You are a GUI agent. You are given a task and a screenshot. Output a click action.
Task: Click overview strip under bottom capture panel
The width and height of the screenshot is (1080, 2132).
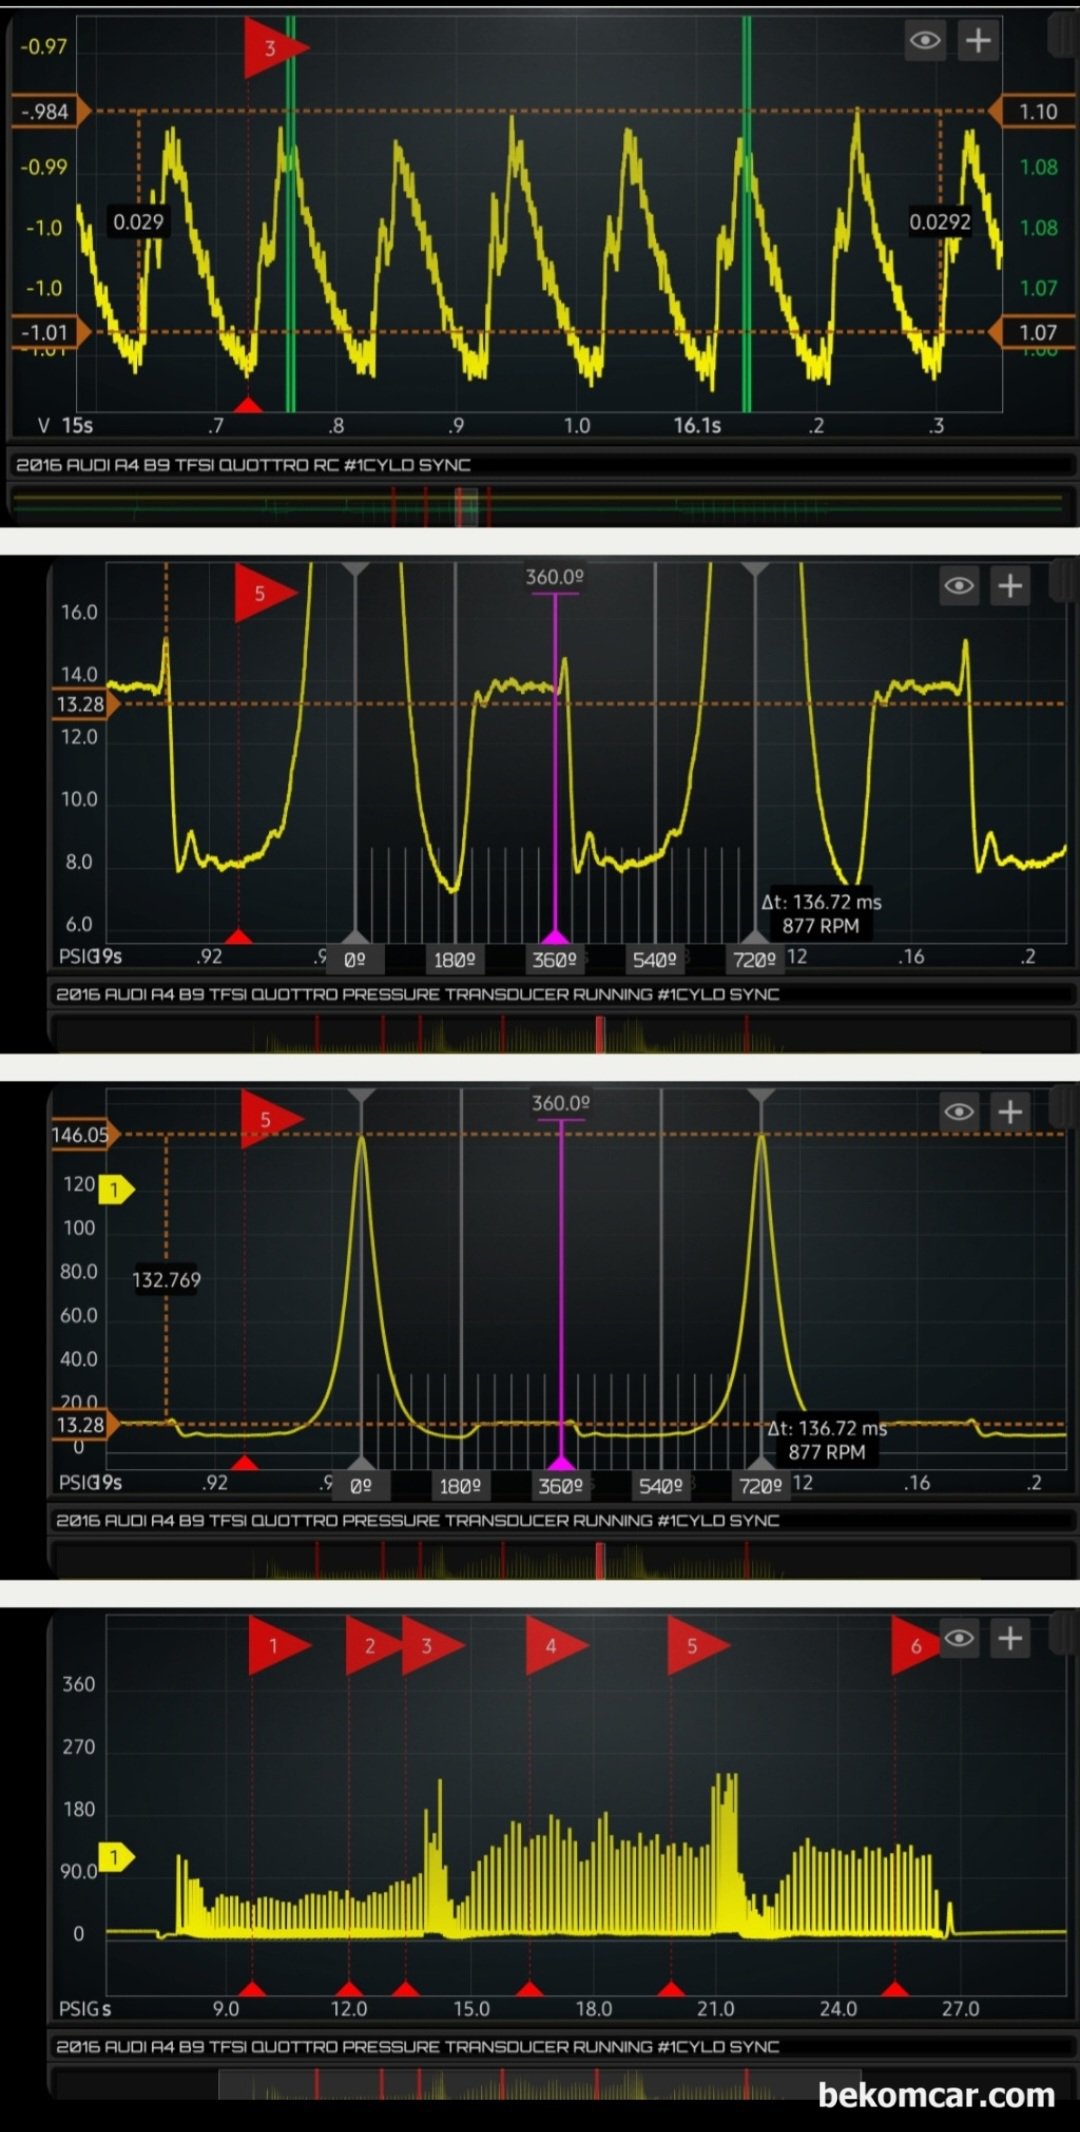560,2082
